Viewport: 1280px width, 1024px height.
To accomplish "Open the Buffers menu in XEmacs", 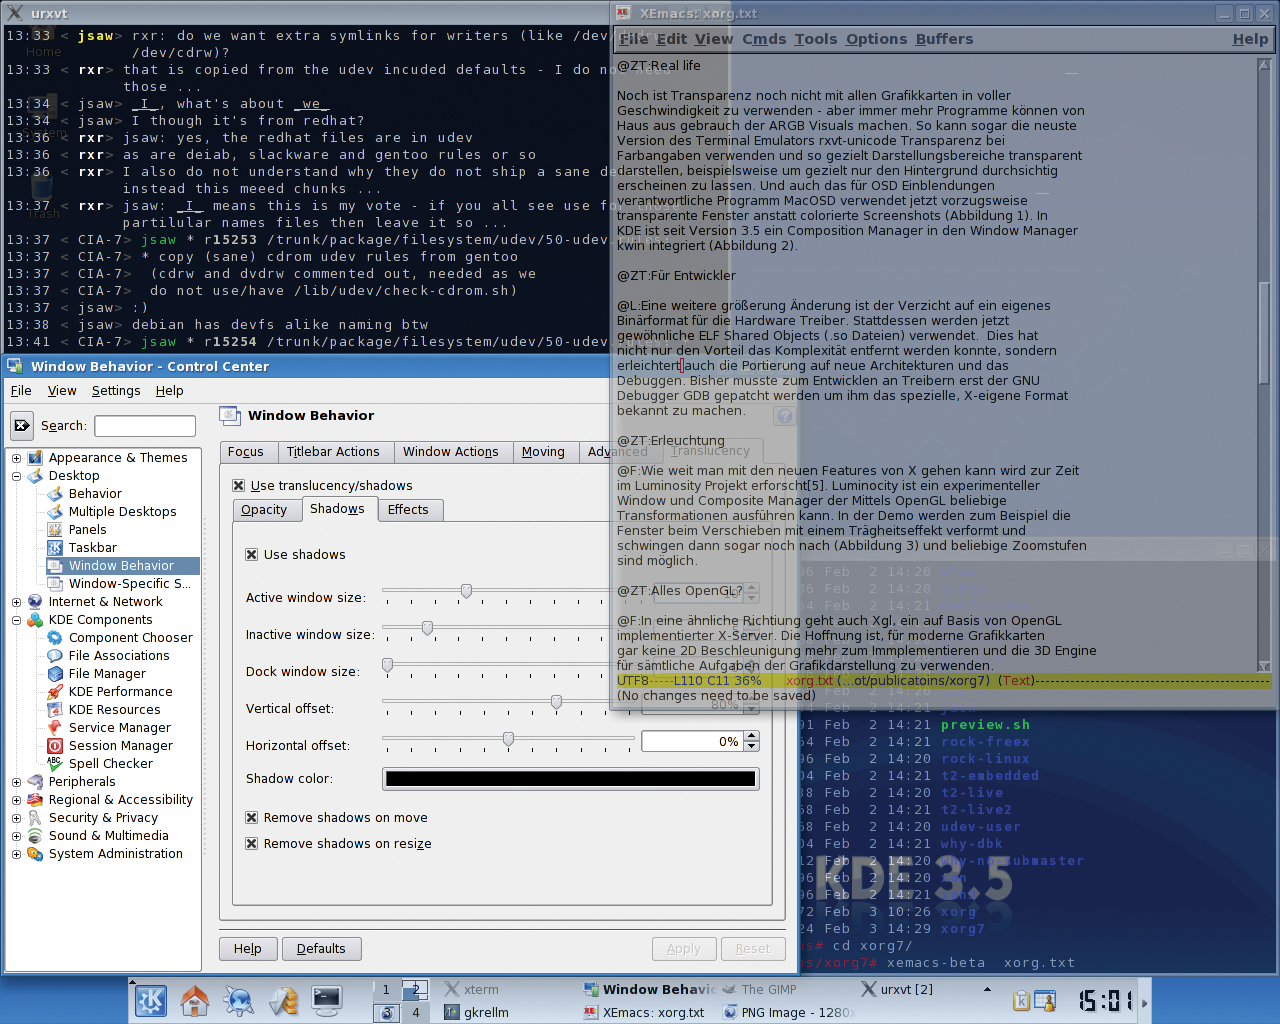I will tap(944, 39).
